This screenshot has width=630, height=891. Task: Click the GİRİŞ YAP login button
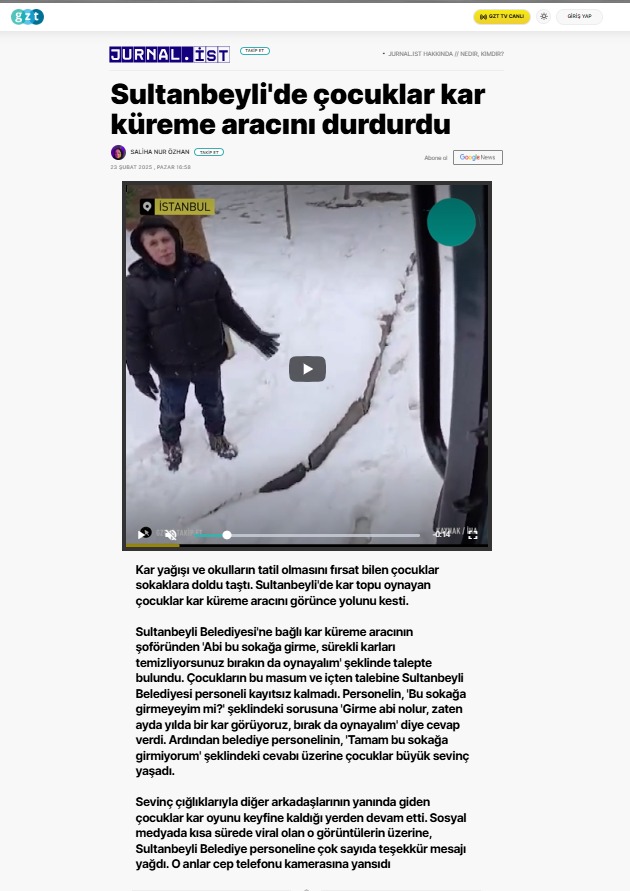(579, 16)
